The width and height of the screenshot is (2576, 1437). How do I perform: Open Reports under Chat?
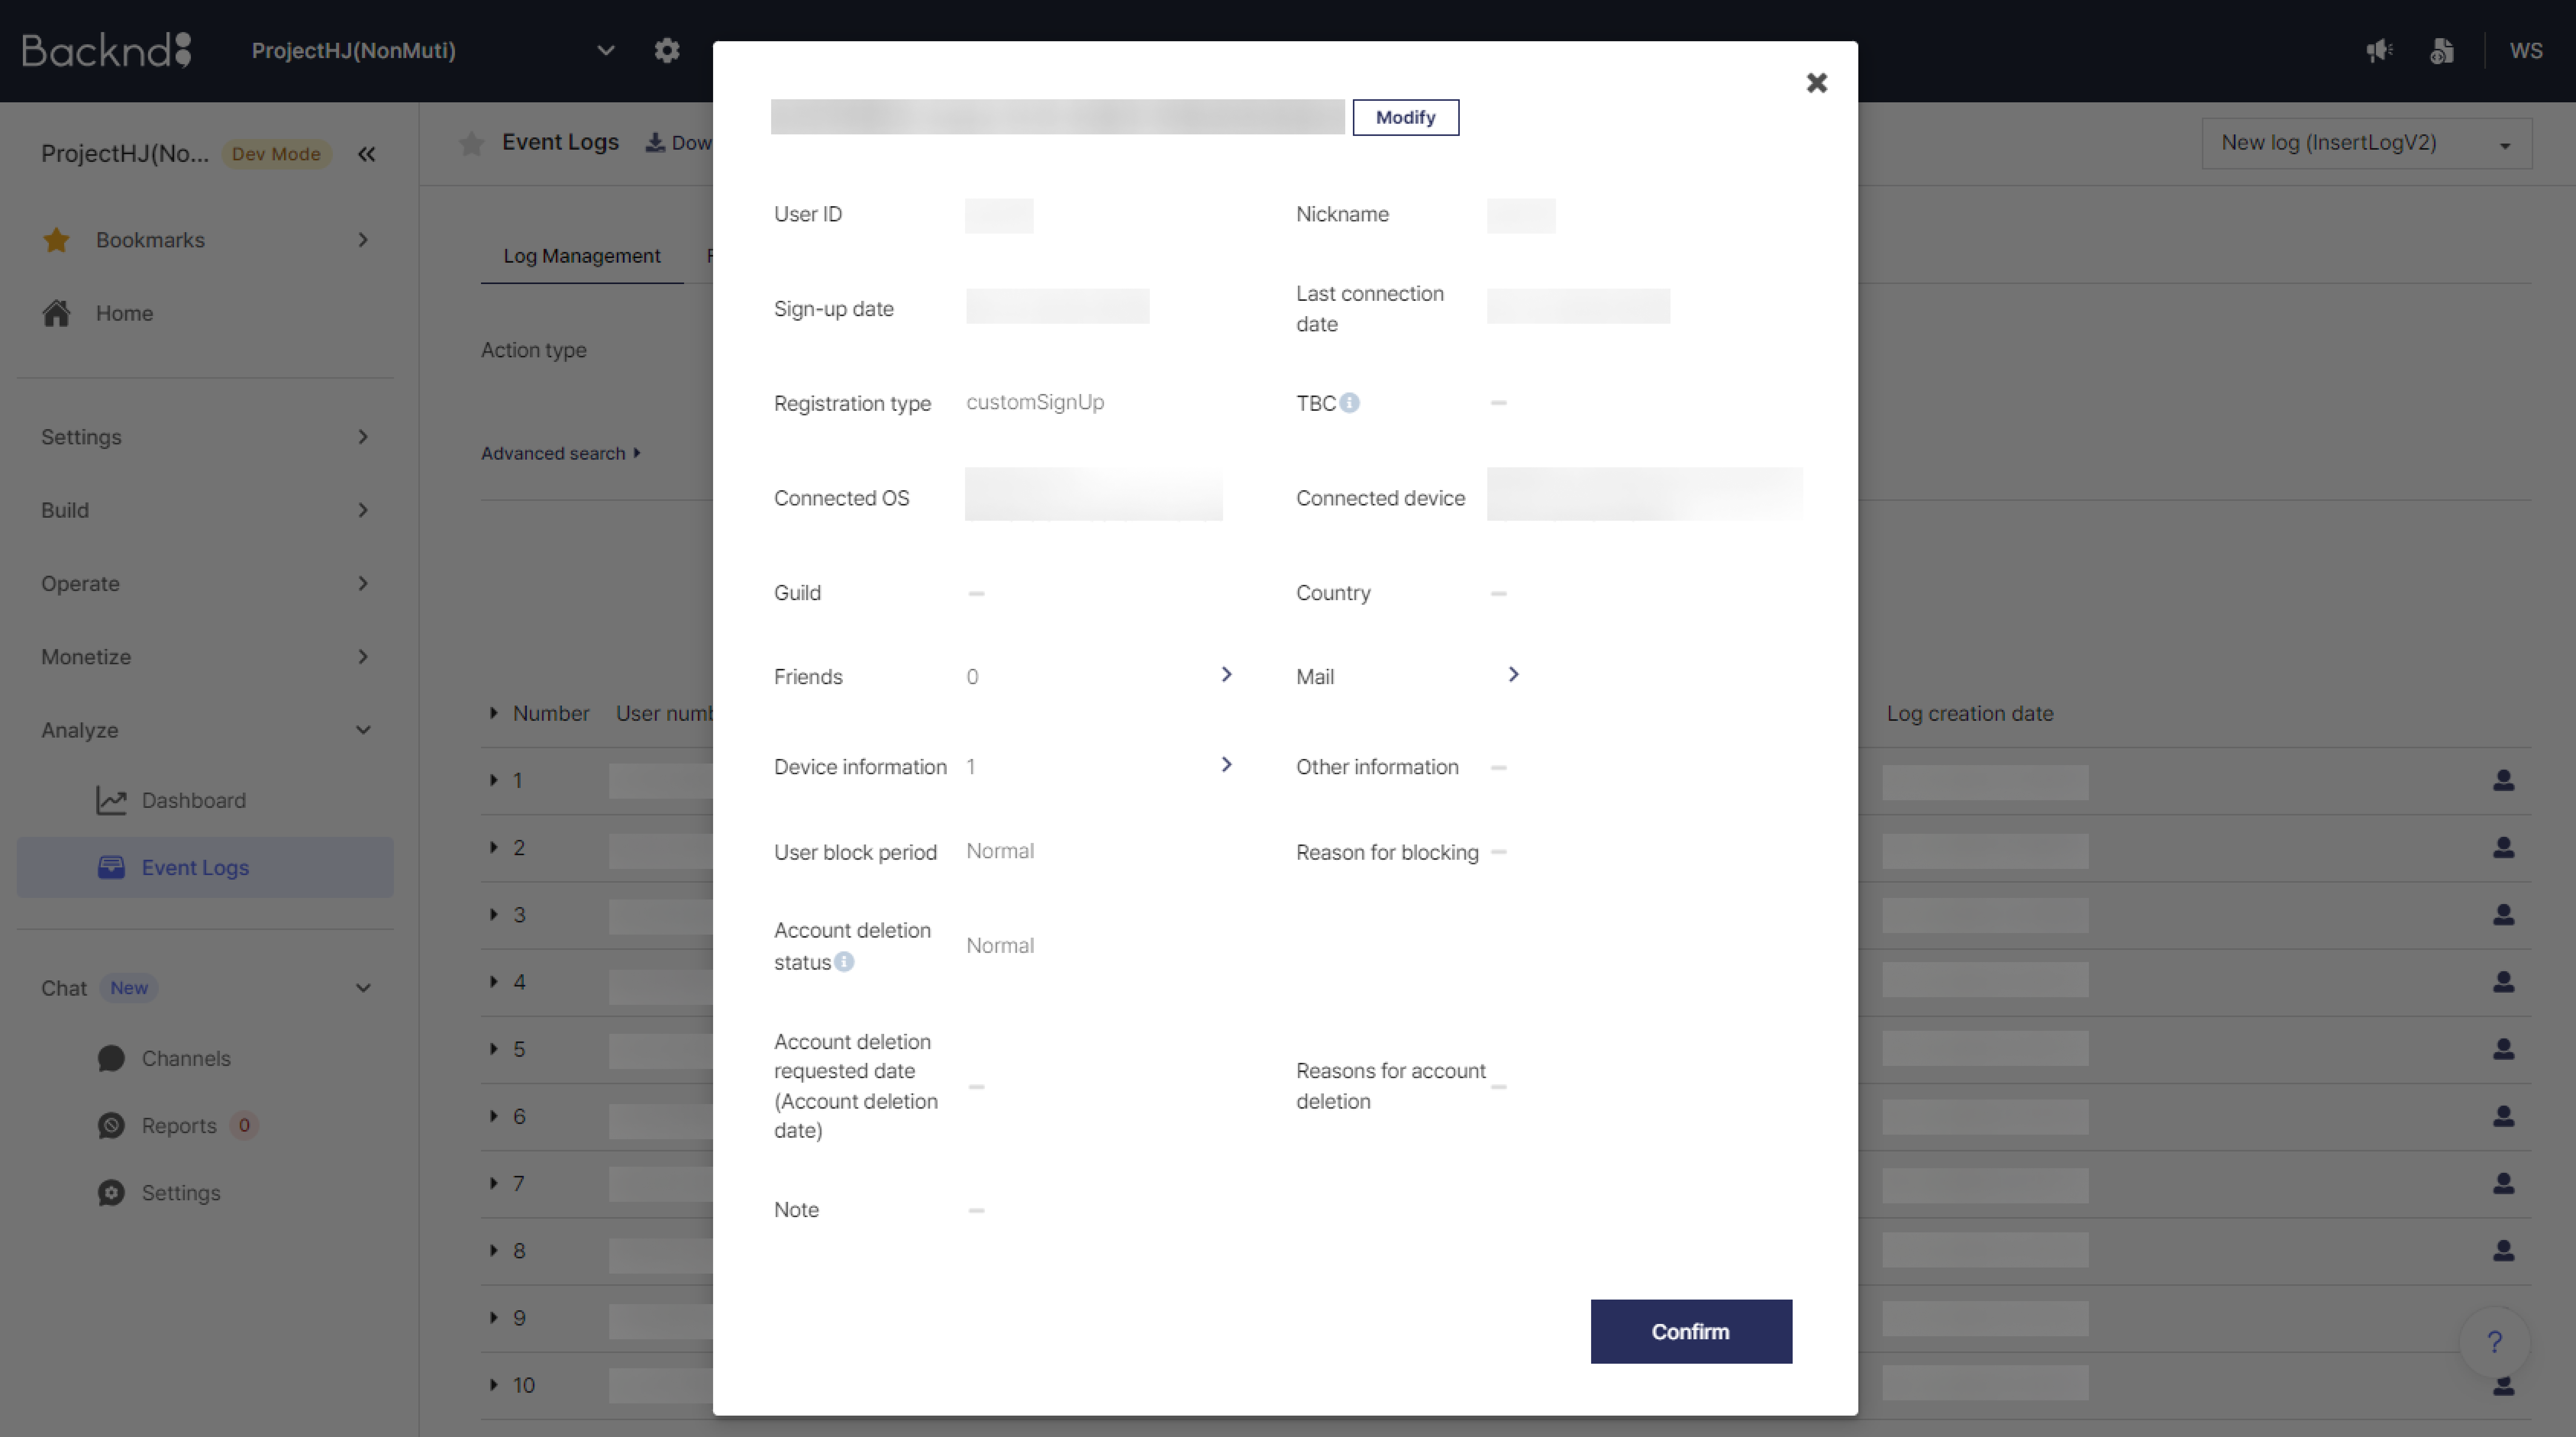point(179,1125)
